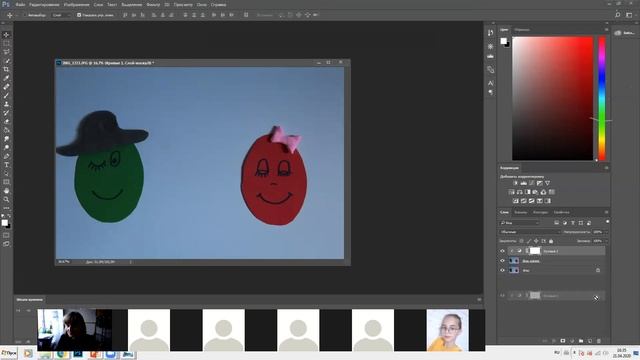Create a new layer button

pos(590,340)
